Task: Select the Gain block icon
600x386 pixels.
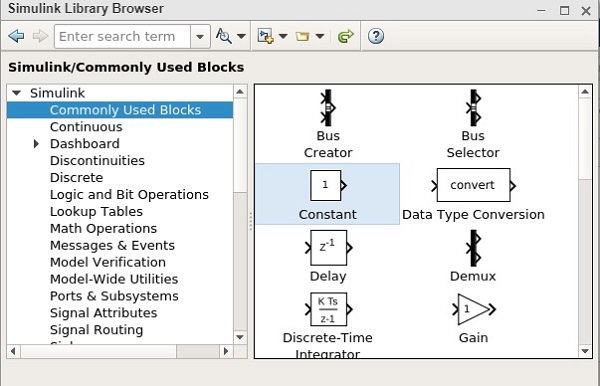Action: click(x=474, y=309)
